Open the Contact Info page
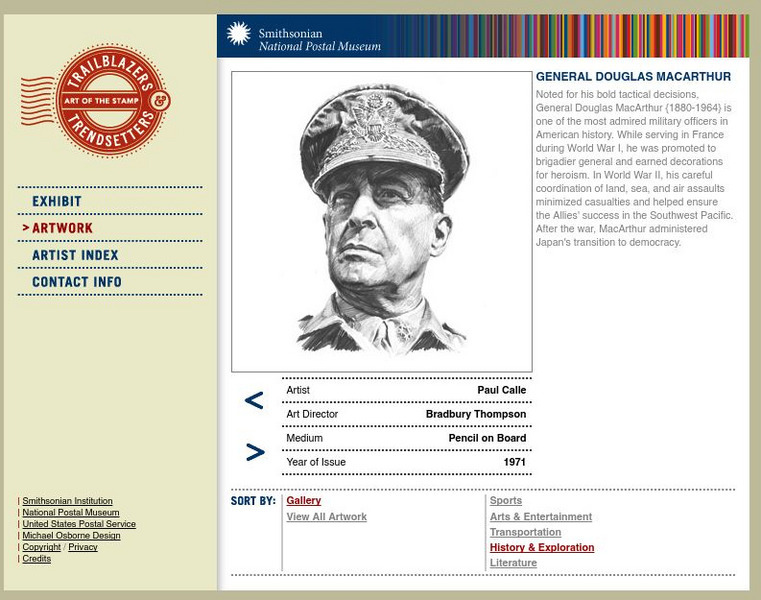The height and width of the screenshot is (600, 761). point(77,282)
